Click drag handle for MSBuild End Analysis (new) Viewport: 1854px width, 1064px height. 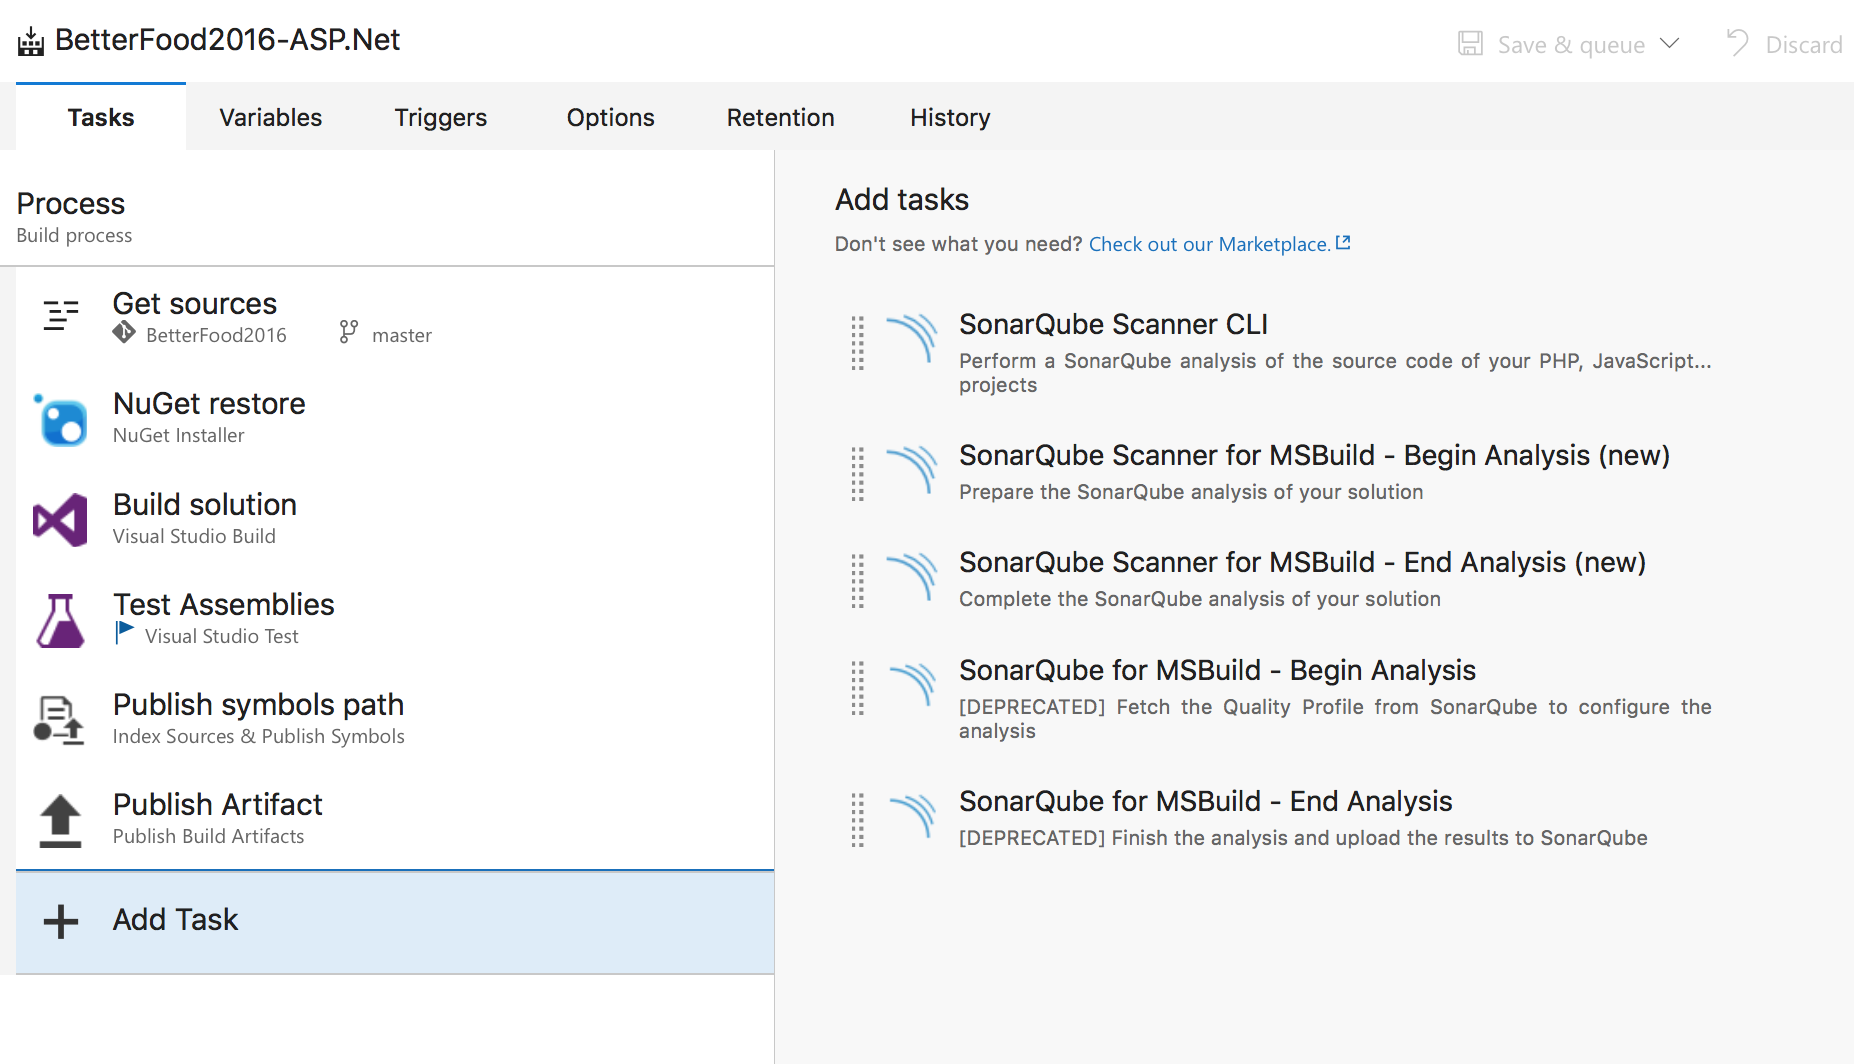point(857,581)
